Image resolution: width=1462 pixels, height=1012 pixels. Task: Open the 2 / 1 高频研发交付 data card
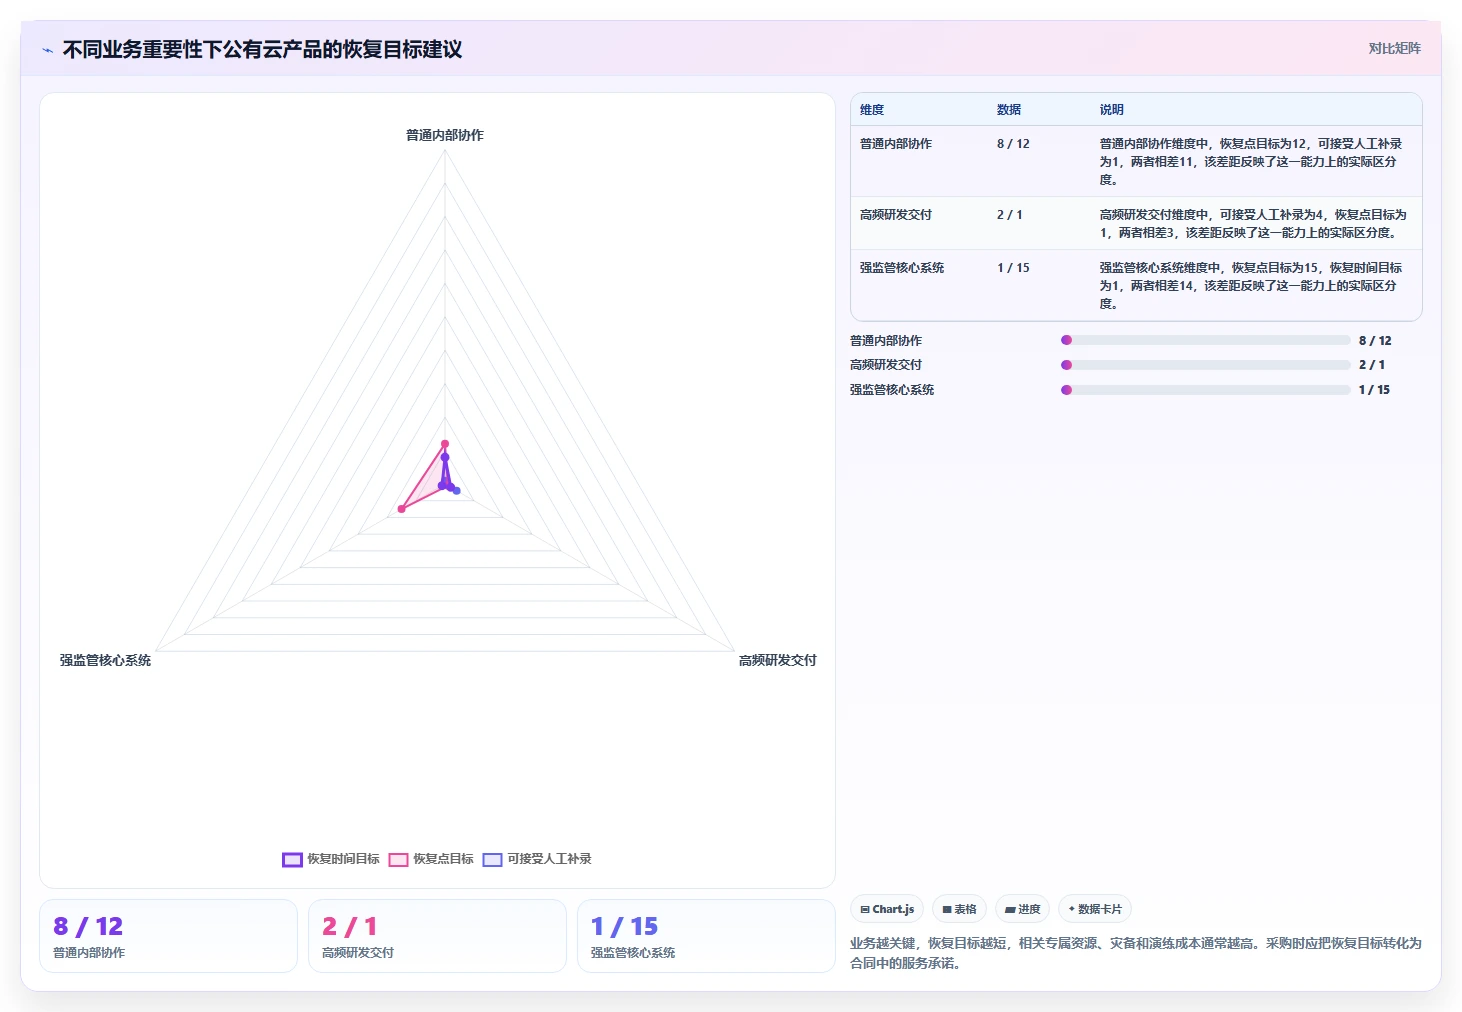click(x=437, y=936)
